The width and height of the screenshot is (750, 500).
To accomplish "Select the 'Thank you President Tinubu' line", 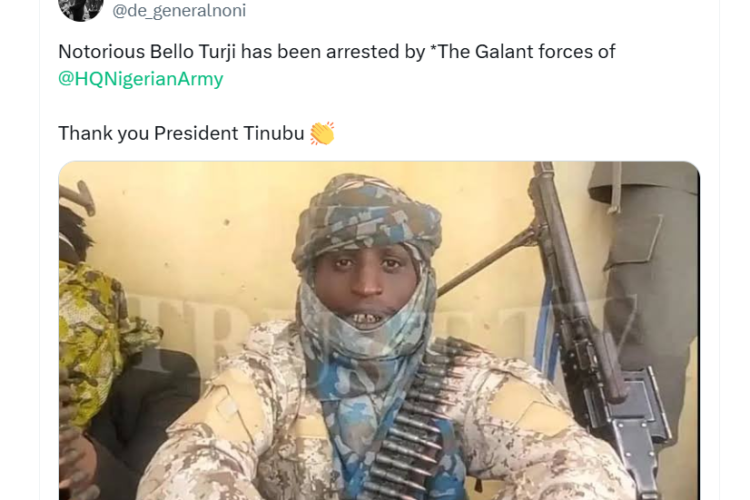I will 181,133.
